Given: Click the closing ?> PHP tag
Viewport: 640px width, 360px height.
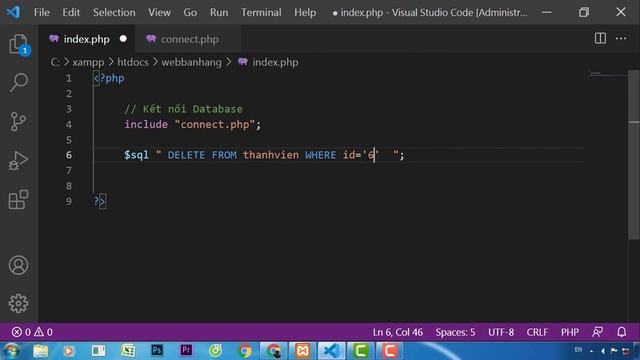Looking at the screenshot, I should click(x=99, y=201).
